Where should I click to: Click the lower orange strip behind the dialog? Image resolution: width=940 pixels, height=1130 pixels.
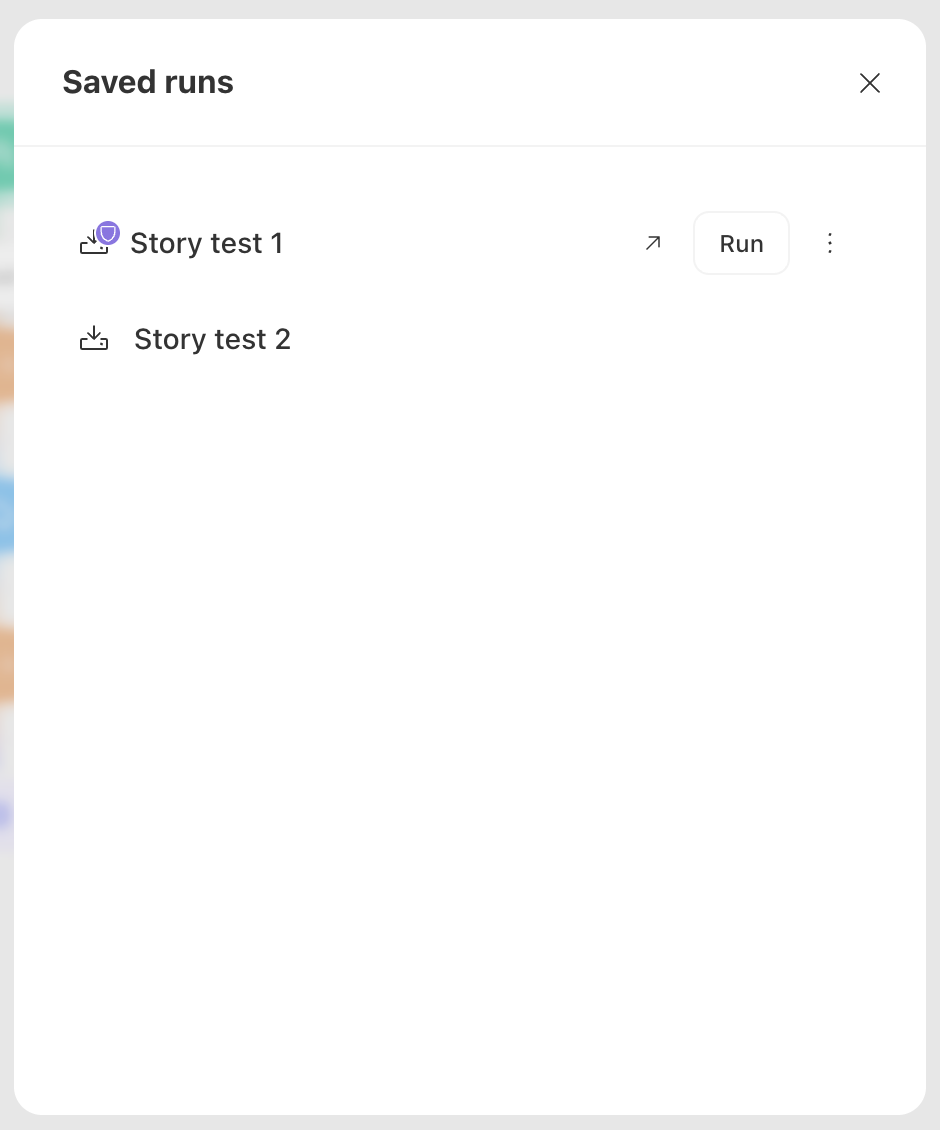point(6,663)
